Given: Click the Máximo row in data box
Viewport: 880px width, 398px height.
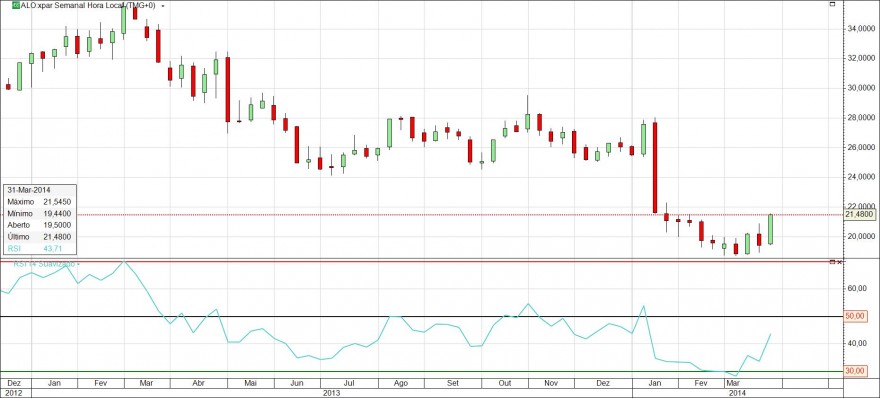Looking at the screenshot, I should point(39,202).
